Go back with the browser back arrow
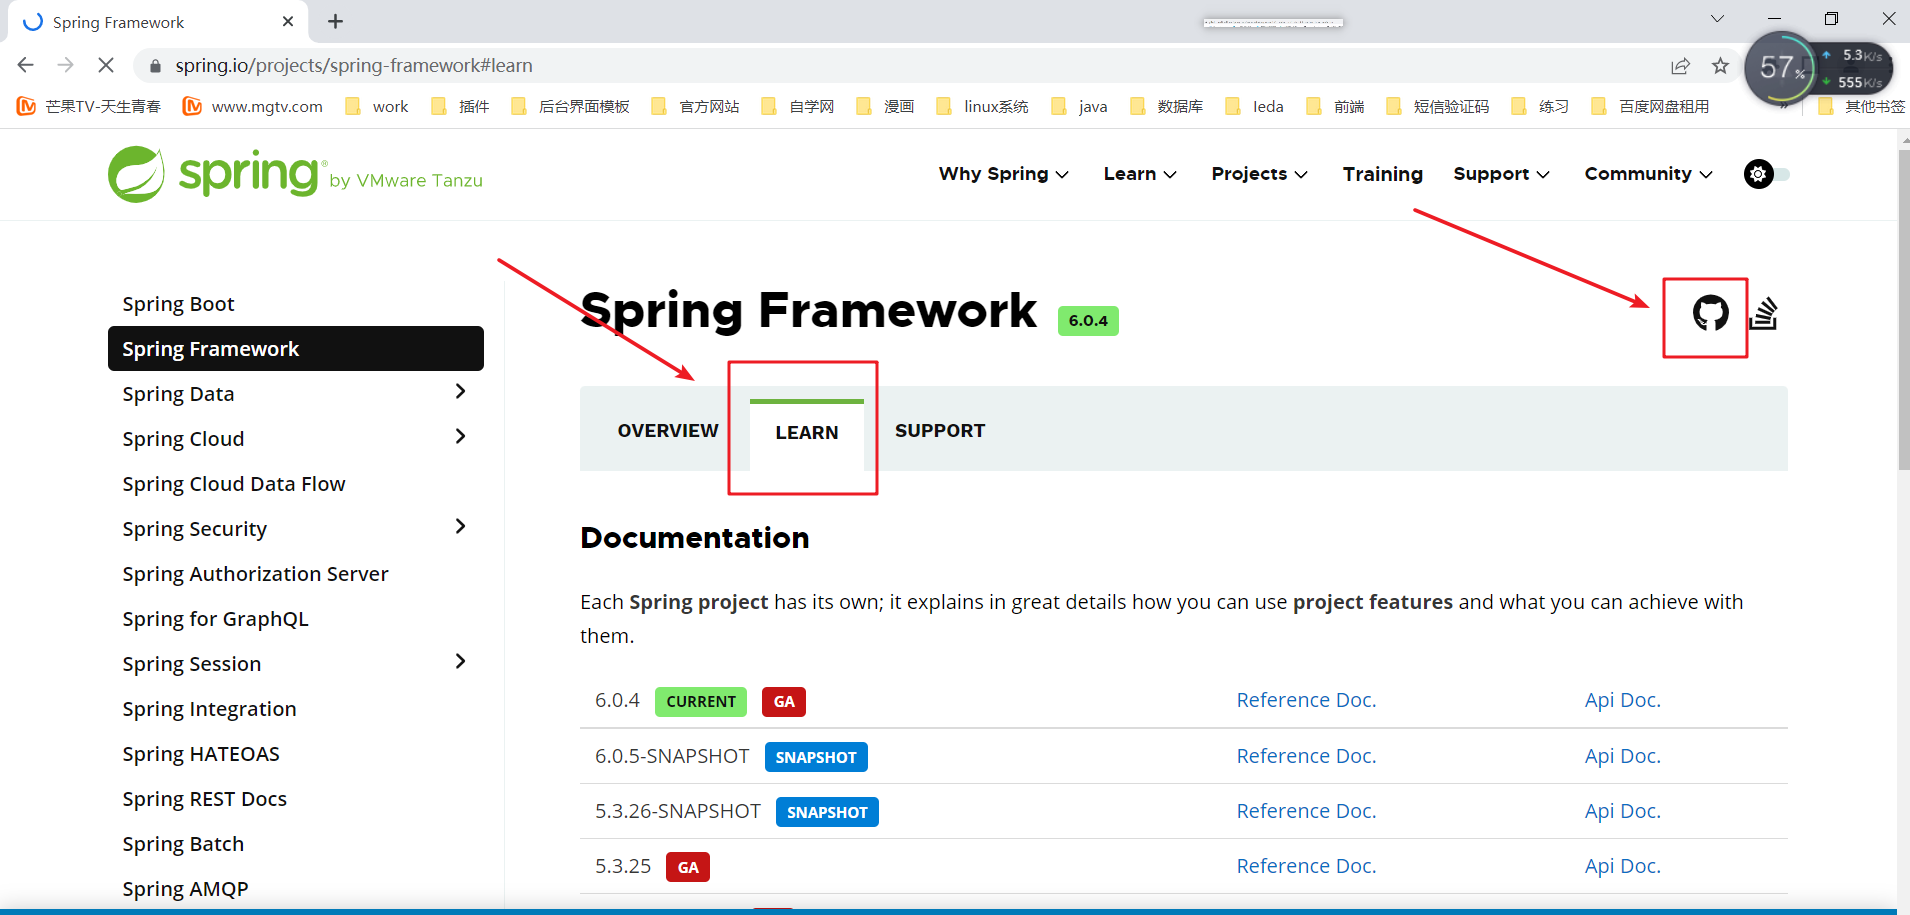 [26, 65]
